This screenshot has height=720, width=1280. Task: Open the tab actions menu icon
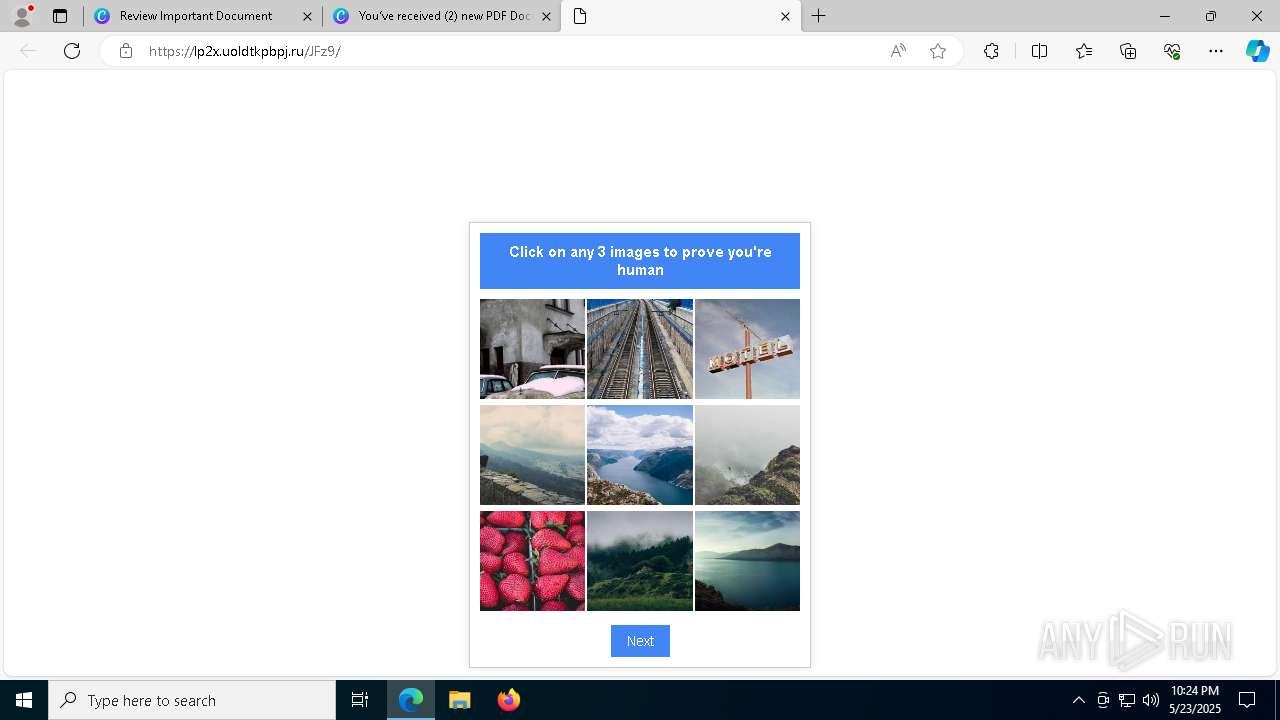[60, 16]
